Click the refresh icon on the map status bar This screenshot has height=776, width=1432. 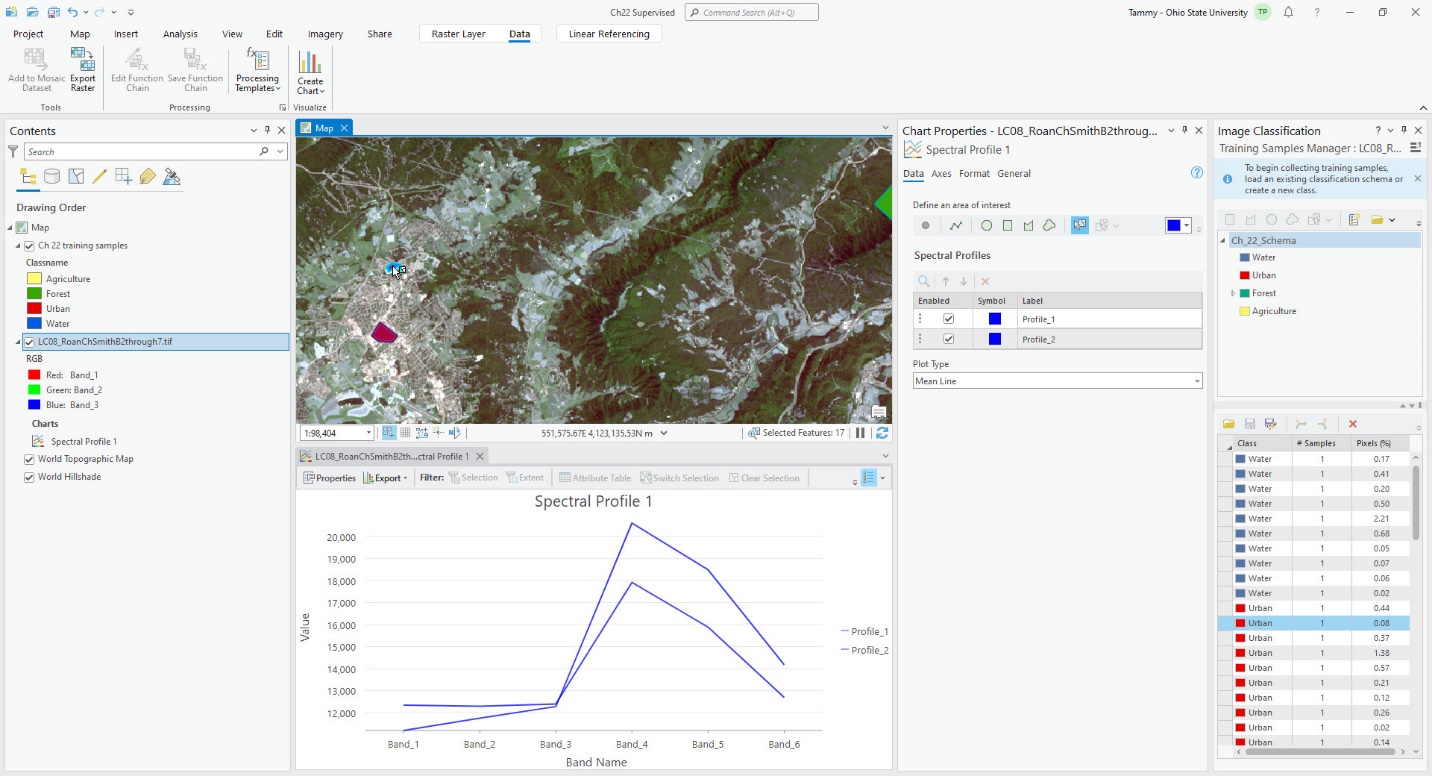[x=882, y=433]
